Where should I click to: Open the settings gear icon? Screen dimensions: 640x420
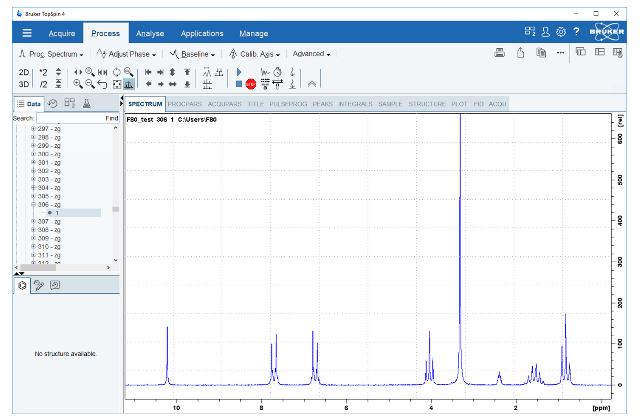tap(561, 32)
